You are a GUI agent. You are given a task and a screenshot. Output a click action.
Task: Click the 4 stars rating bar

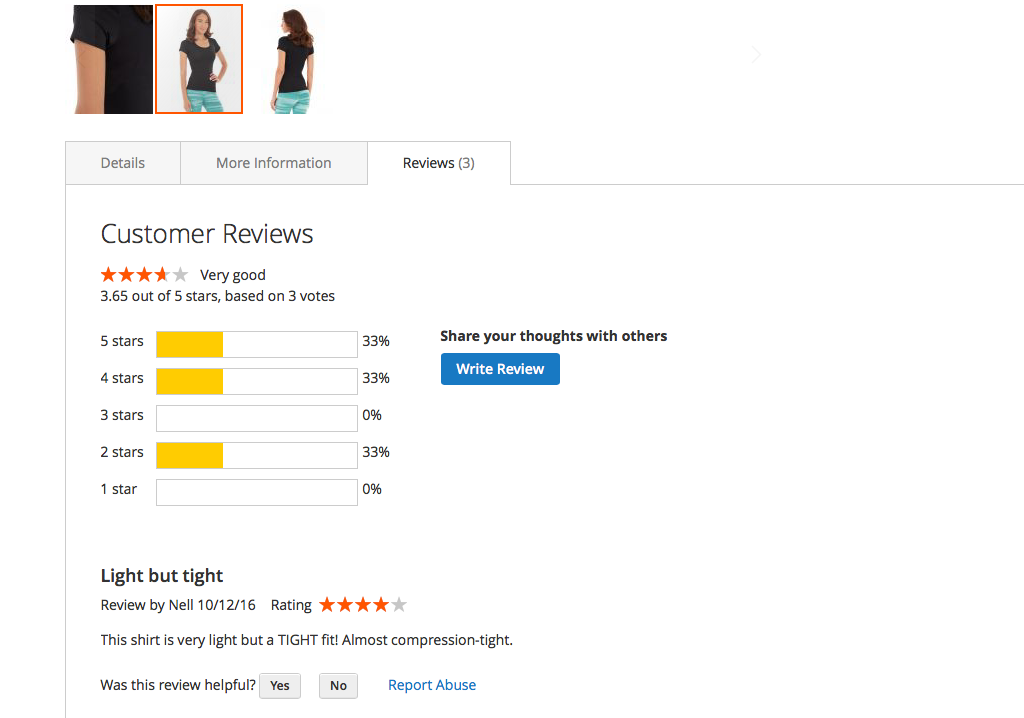pyautogui.click(x=257, y=382)
